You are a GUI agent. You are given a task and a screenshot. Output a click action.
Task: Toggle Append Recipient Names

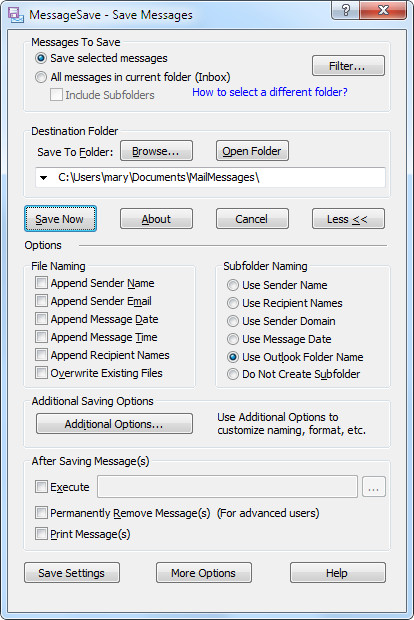(x=41, y=355)
